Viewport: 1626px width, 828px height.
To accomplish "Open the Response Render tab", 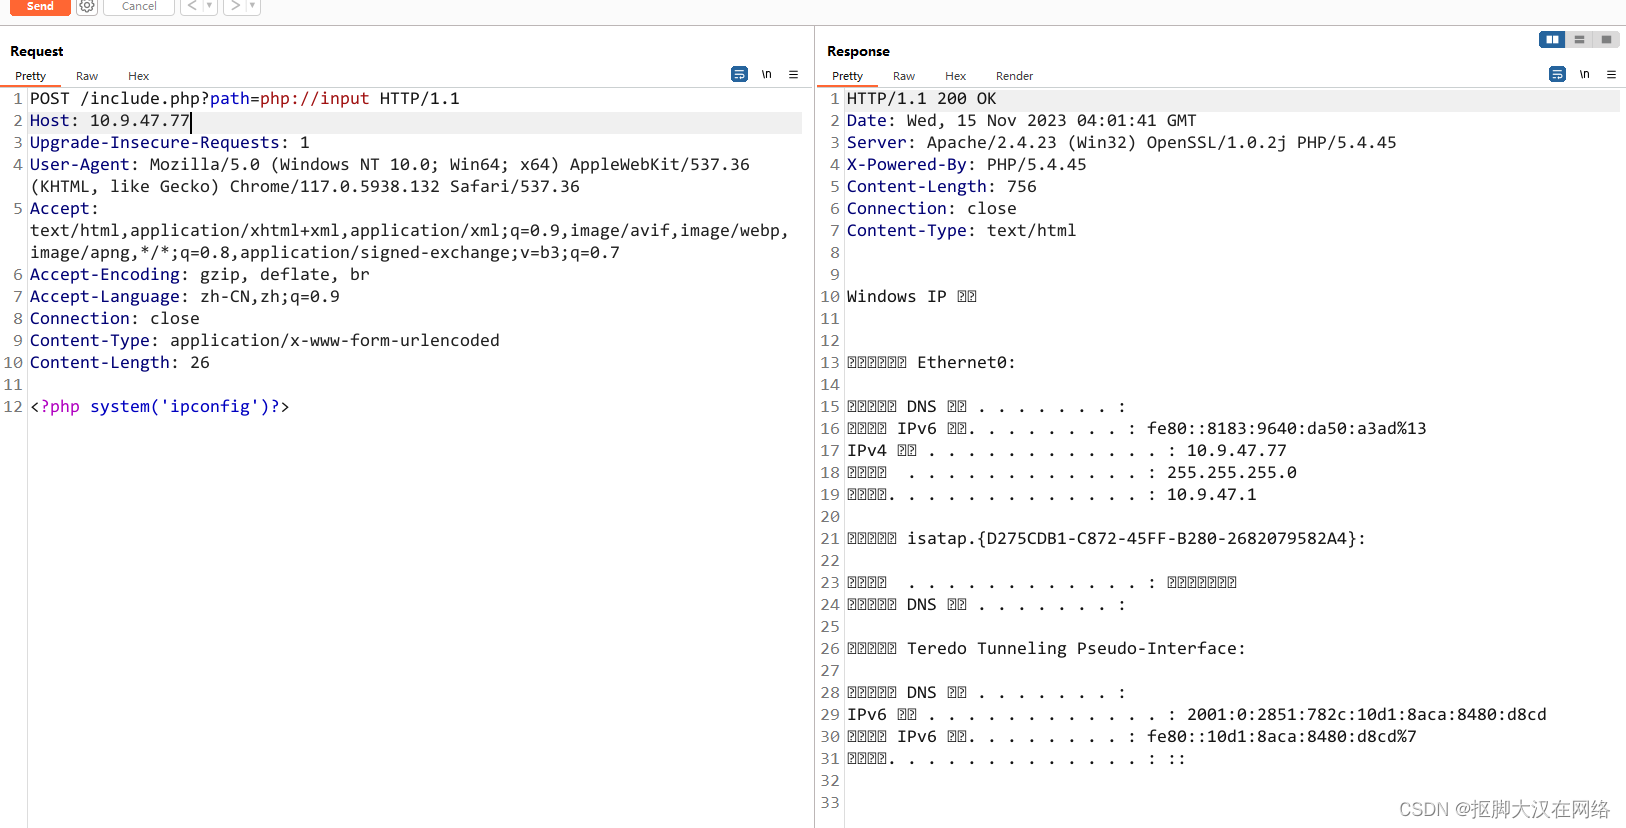I will pyautogui.click(x=1015, y=76).
